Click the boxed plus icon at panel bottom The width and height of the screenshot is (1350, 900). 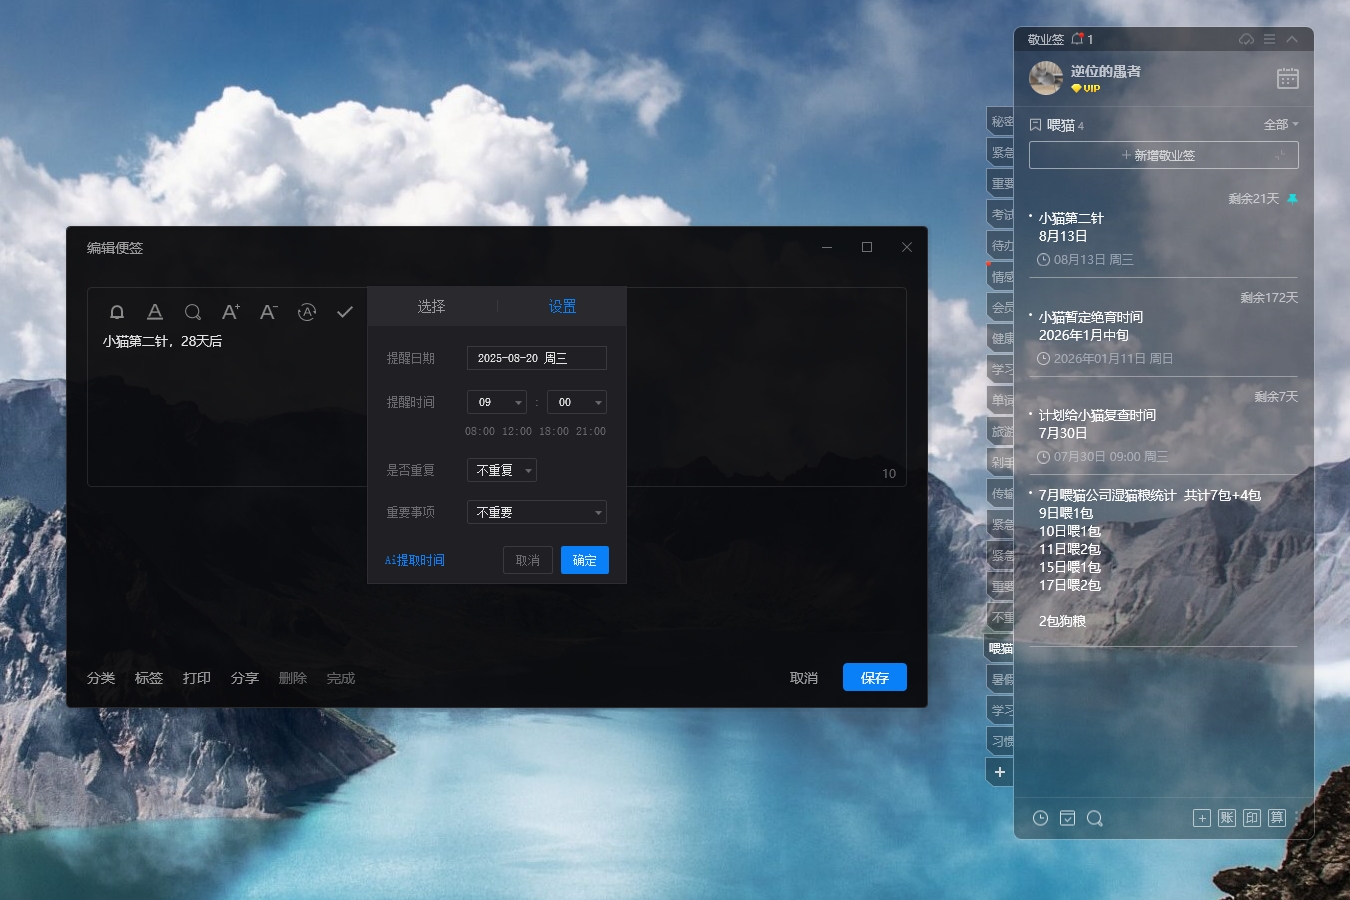tap(1202, 818)
